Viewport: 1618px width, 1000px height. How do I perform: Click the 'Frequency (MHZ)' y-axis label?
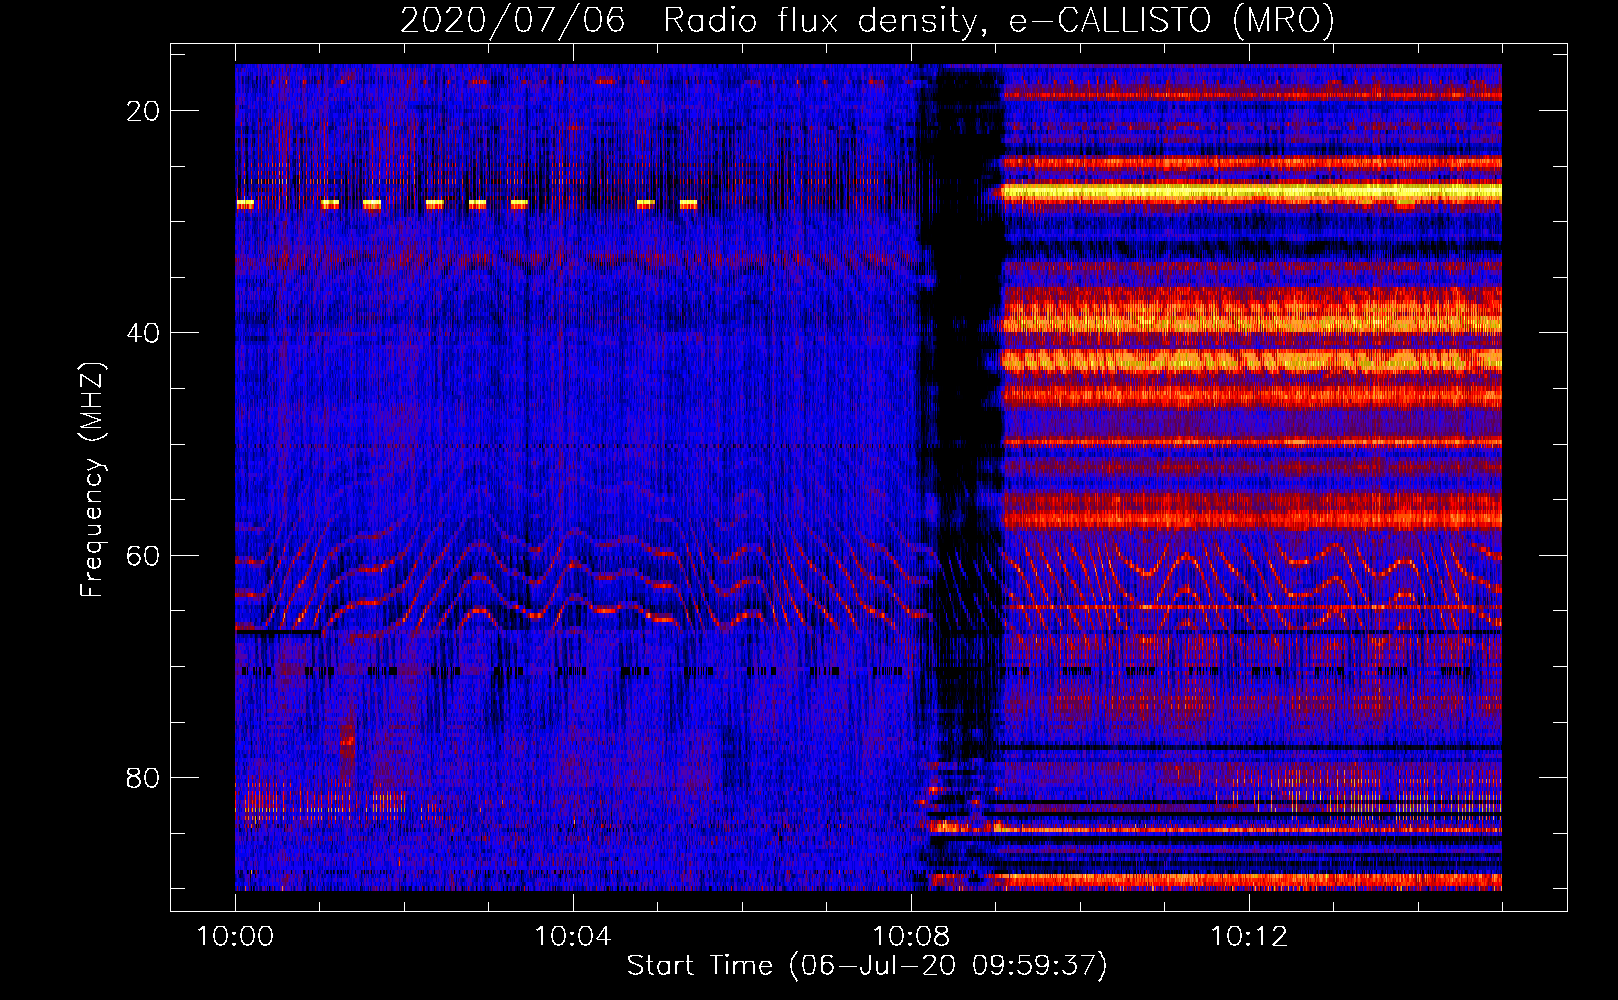pyautogui.click(x=92, y=480)
